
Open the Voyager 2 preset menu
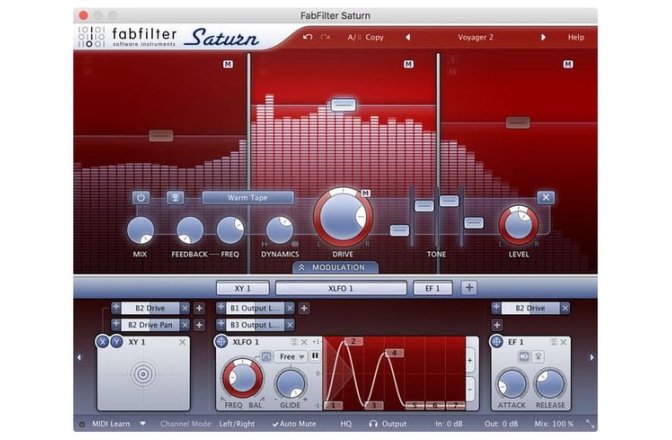pos(475,37)
